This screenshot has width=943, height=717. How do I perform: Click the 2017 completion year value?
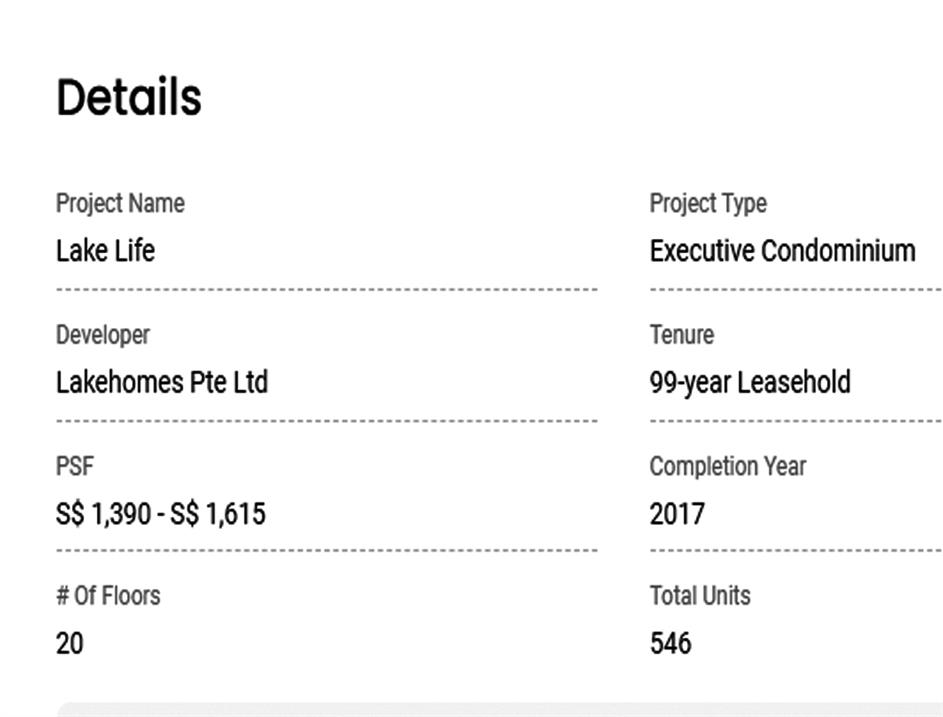(x=677, y=514)
